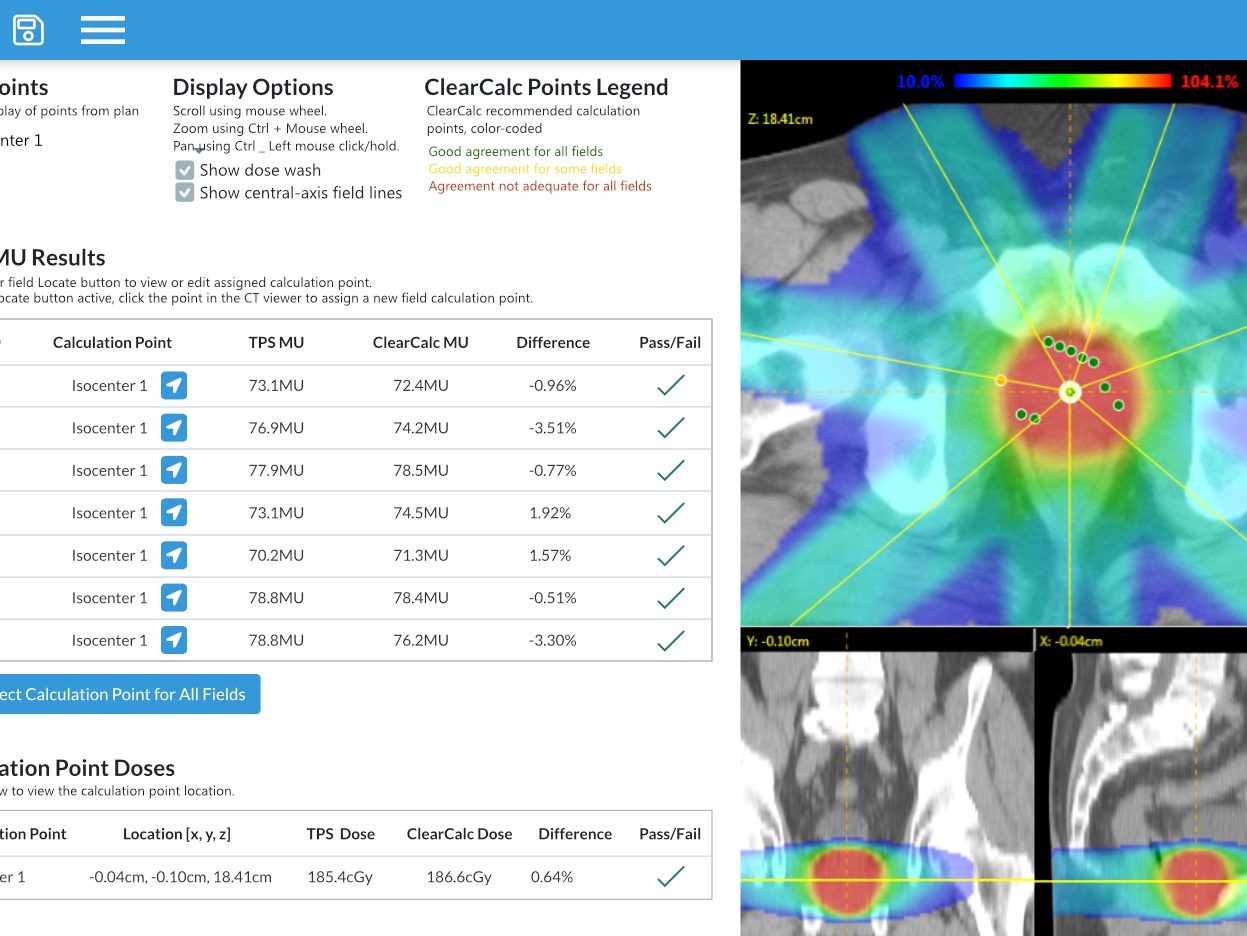Click Locate icon for the 71.3MU ClearCalc row
1247x936 pixels.
[x=174, y=555]
